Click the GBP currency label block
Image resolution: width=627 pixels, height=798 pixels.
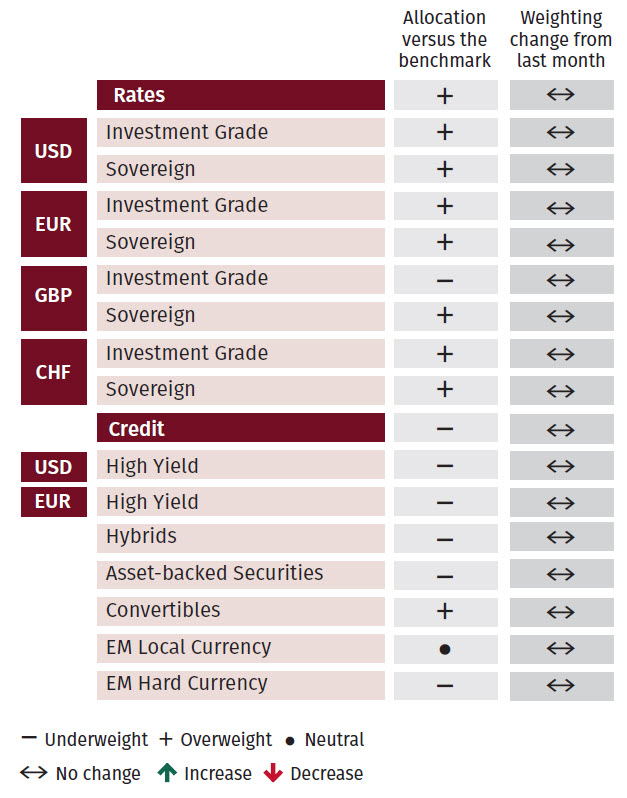54,297
